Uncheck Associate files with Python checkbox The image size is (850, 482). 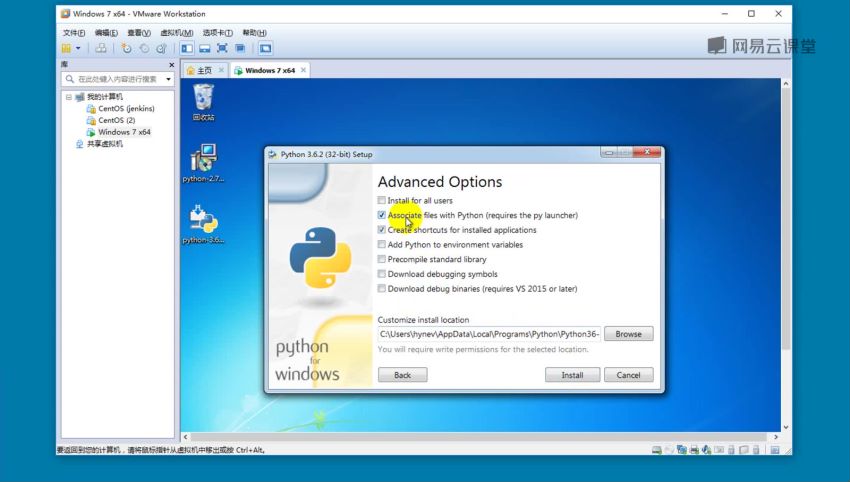coord(382,215)
